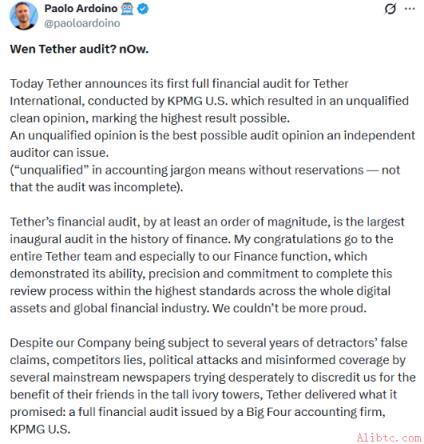Click the line starting "Tether's financial audit"

207,222
